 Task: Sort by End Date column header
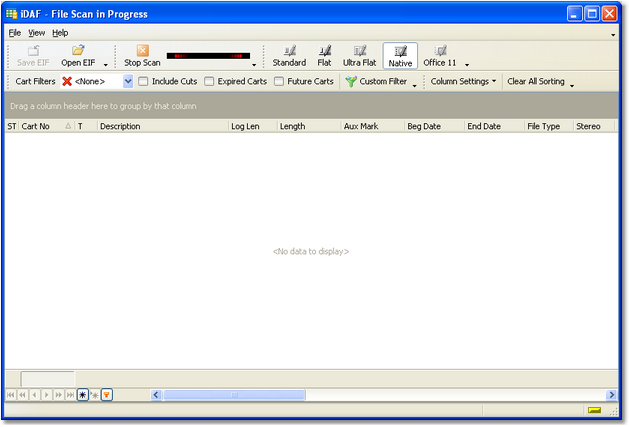pos(494,126)
